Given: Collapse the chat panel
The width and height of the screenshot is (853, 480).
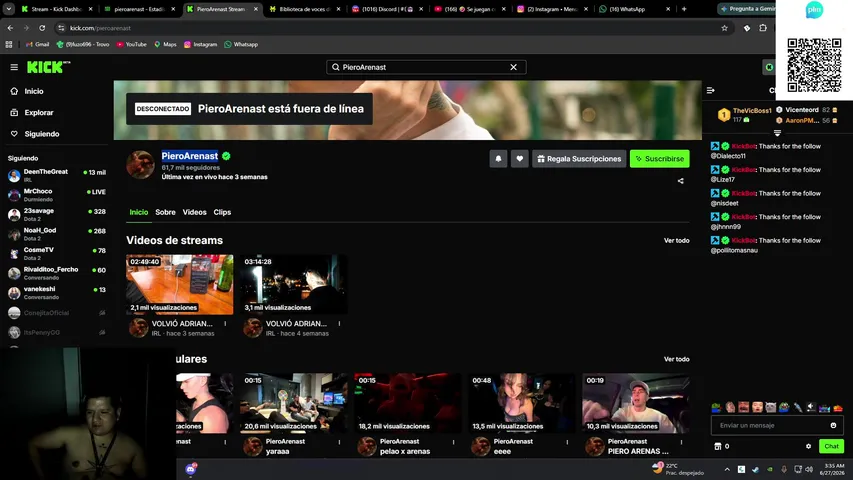Looking at the screenshot, I should [x=710, y=90].
